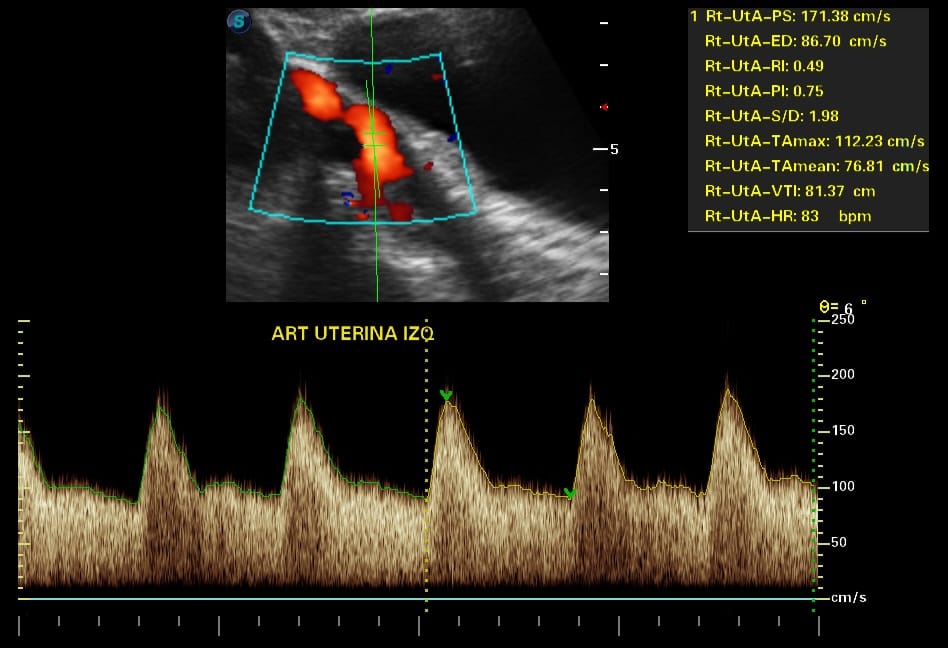Select the Rt-UtA-PS measurement row
948x648 pixels.
[x=797, y=17]
